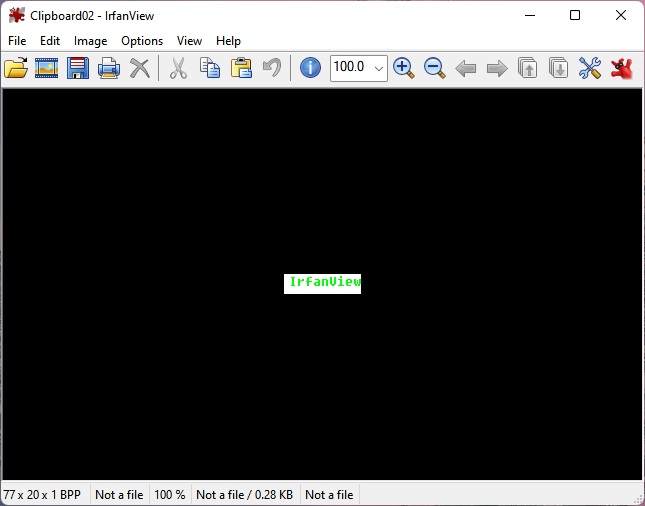The height and width of the screenshot is (506, 645).
Task: Maximize the IrfanView window
Action: [575, 16]
